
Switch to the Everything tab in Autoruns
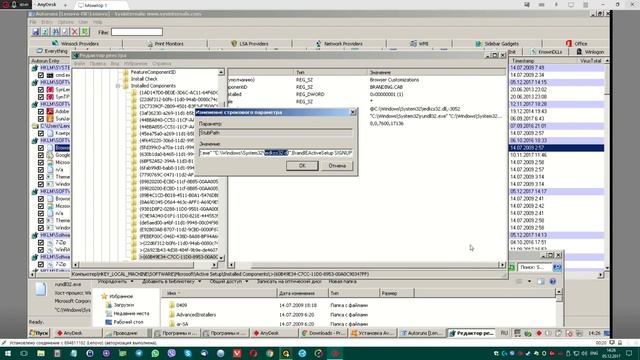[52, 51]
